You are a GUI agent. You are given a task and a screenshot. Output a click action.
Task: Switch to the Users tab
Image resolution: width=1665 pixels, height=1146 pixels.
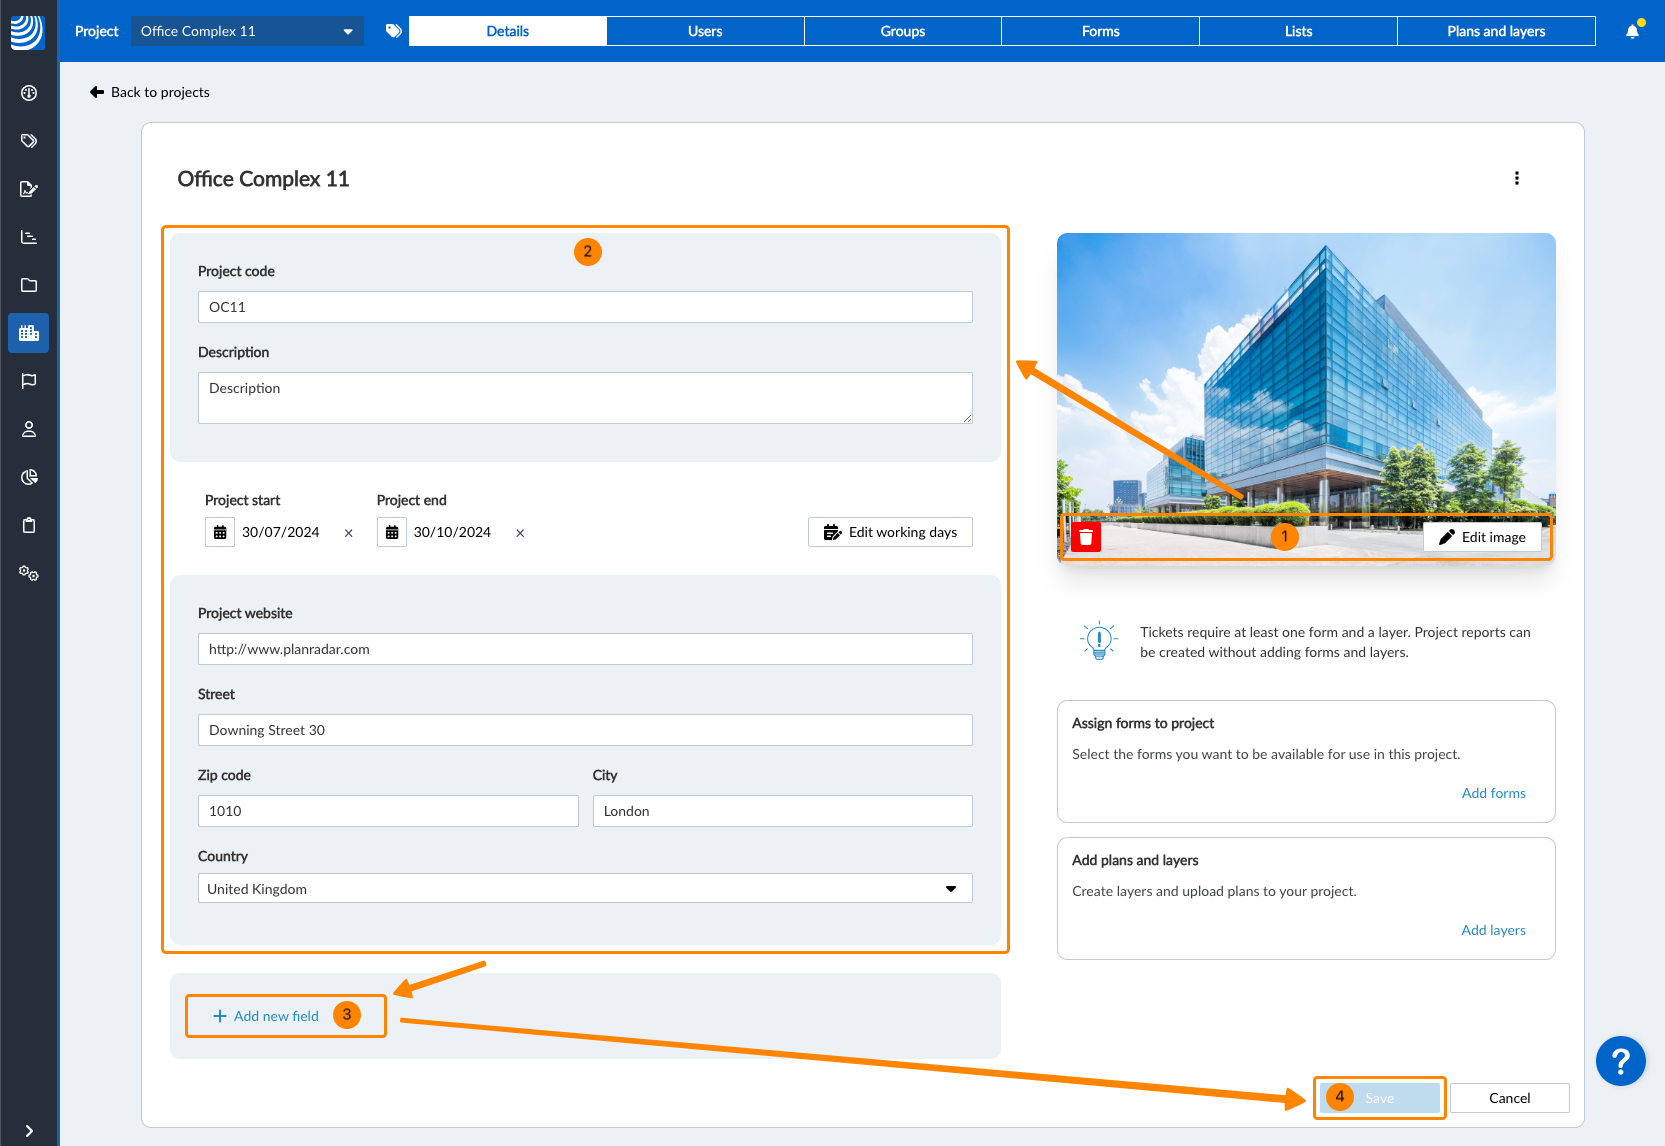[705, 31]
